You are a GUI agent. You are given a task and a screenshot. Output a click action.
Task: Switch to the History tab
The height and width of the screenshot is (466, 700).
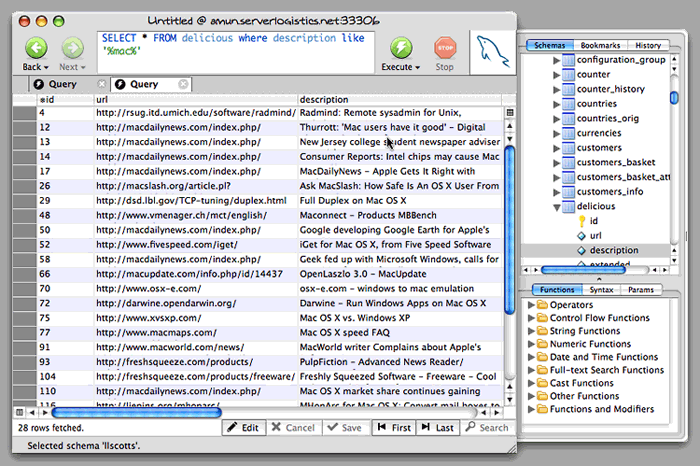click(x=648, y=45)
